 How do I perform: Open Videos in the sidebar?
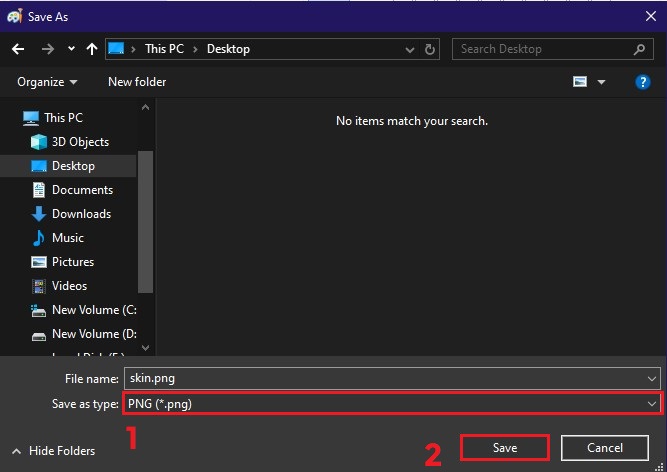[60, 286]
